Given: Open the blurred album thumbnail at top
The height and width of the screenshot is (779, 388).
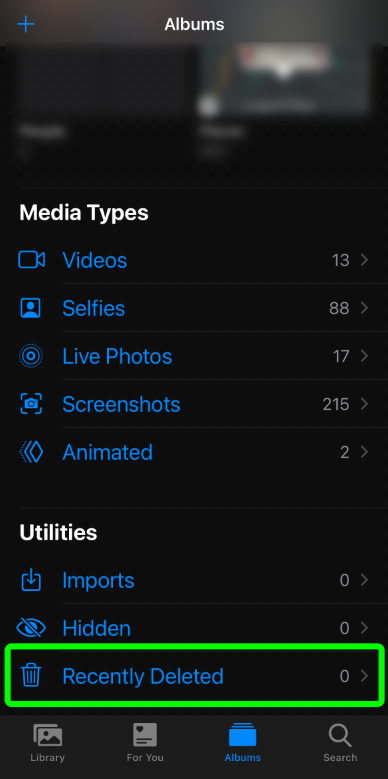Looking at the screenshot, I should point(284,79).
